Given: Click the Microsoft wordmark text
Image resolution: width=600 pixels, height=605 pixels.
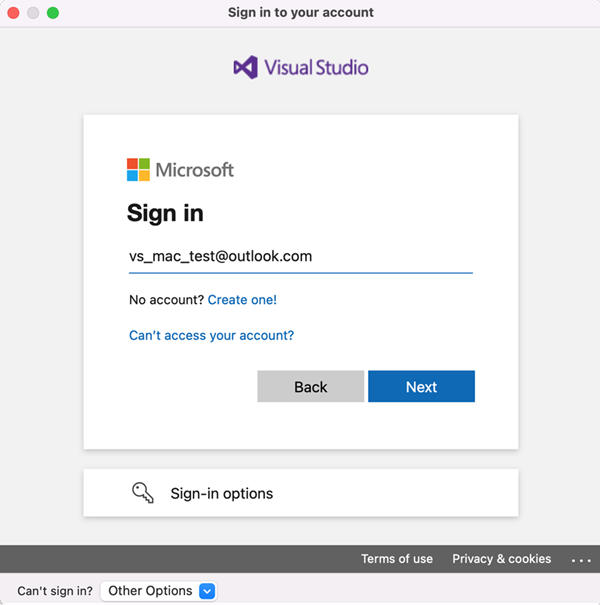Looking at the screenshot, I should (x=194, y=170).
